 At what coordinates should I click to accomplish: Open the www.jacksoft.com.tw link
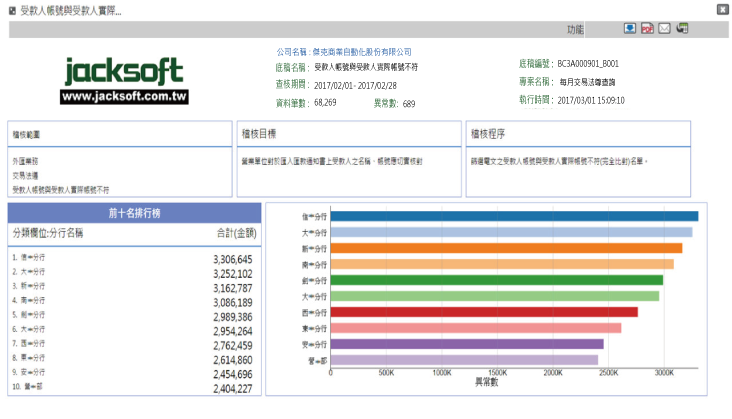[x=124, y=97]
